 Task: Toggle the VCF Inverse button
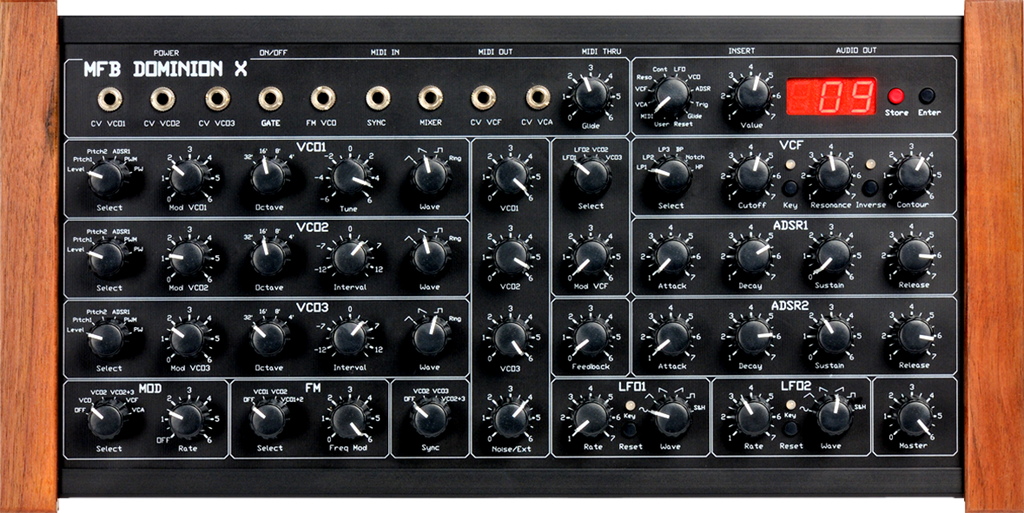point(870,187)
